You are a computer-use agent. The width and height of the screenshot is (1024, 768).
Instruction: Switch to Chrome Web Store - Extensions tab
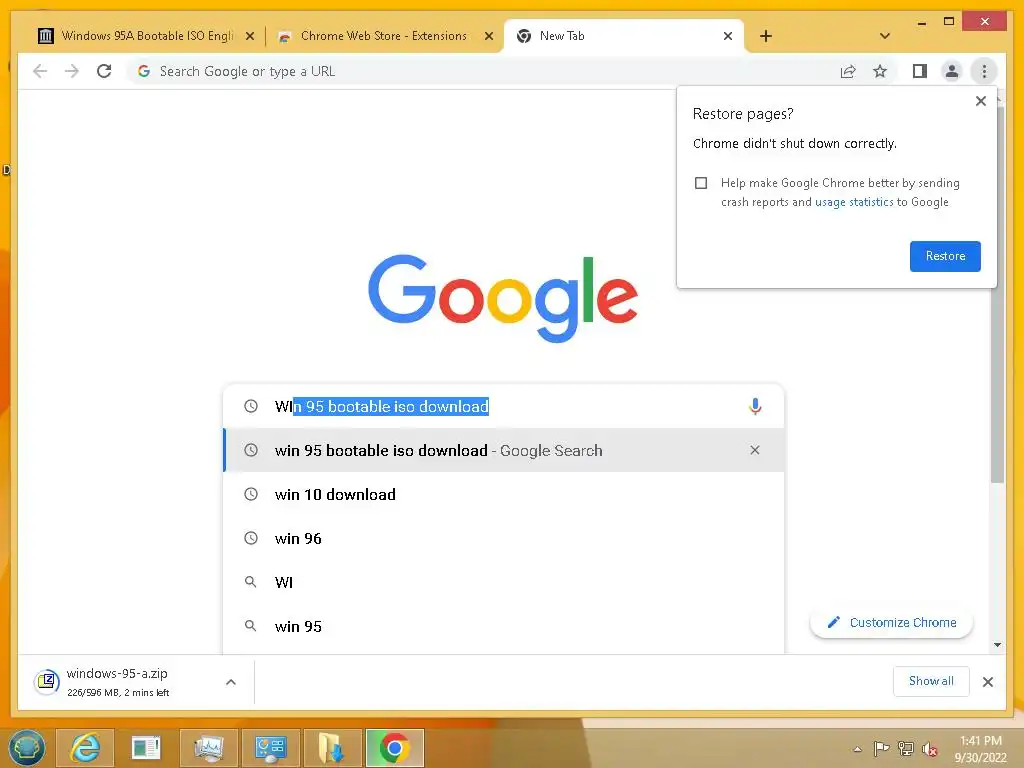pos(383,36)
